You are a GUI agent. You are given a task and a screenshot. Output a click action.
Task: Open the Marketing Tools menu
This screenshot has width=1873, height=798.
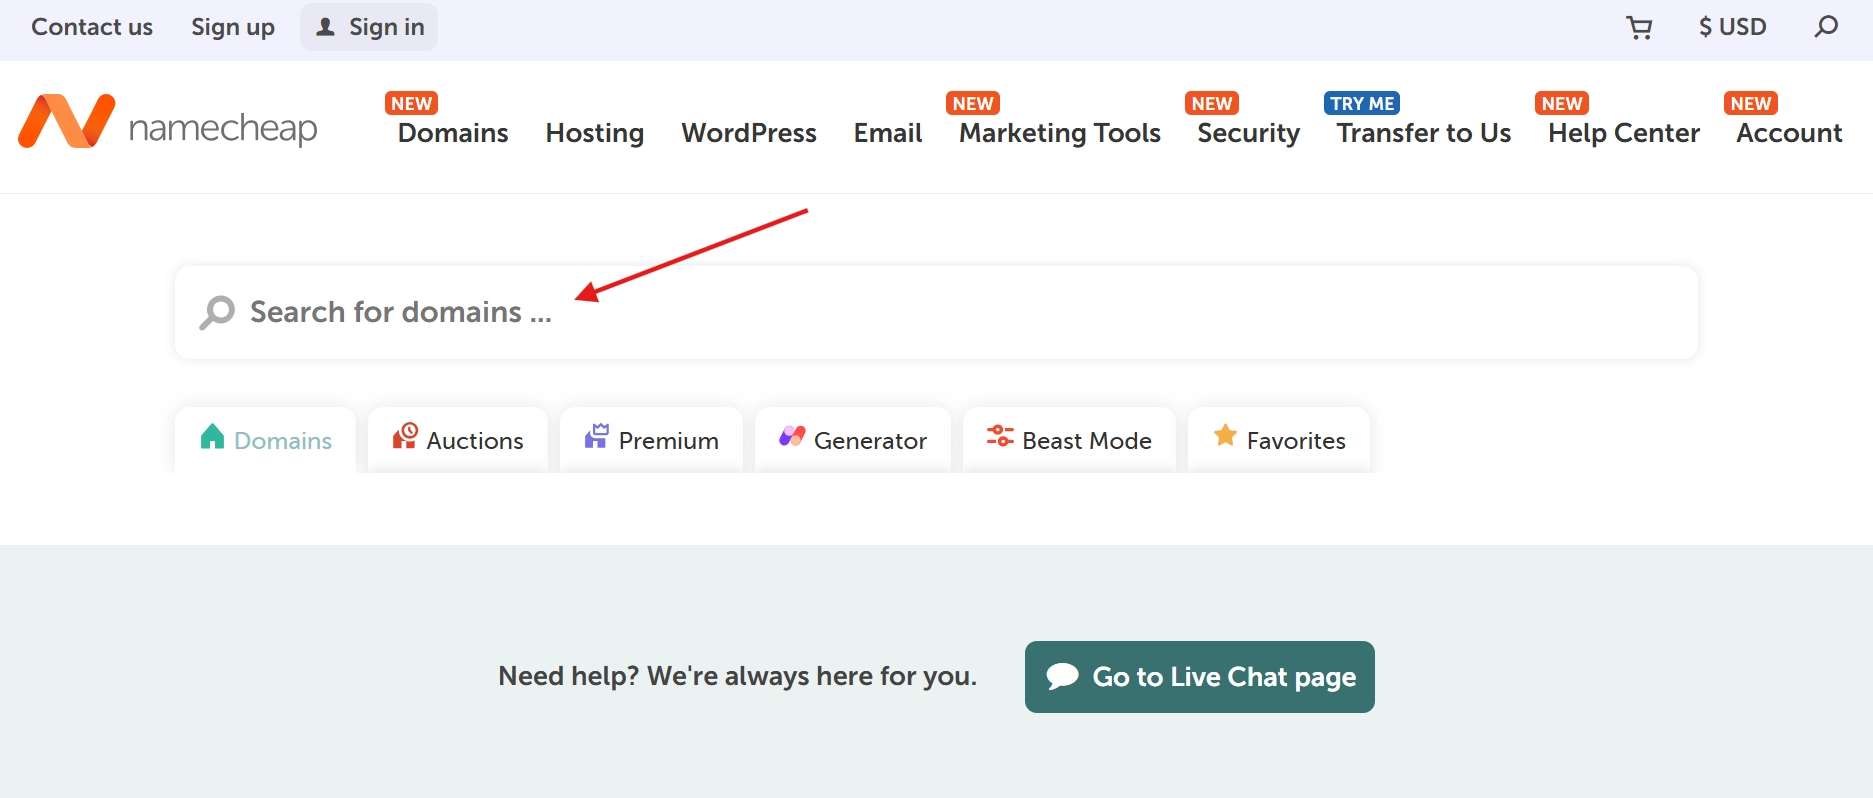(1060, 133)
